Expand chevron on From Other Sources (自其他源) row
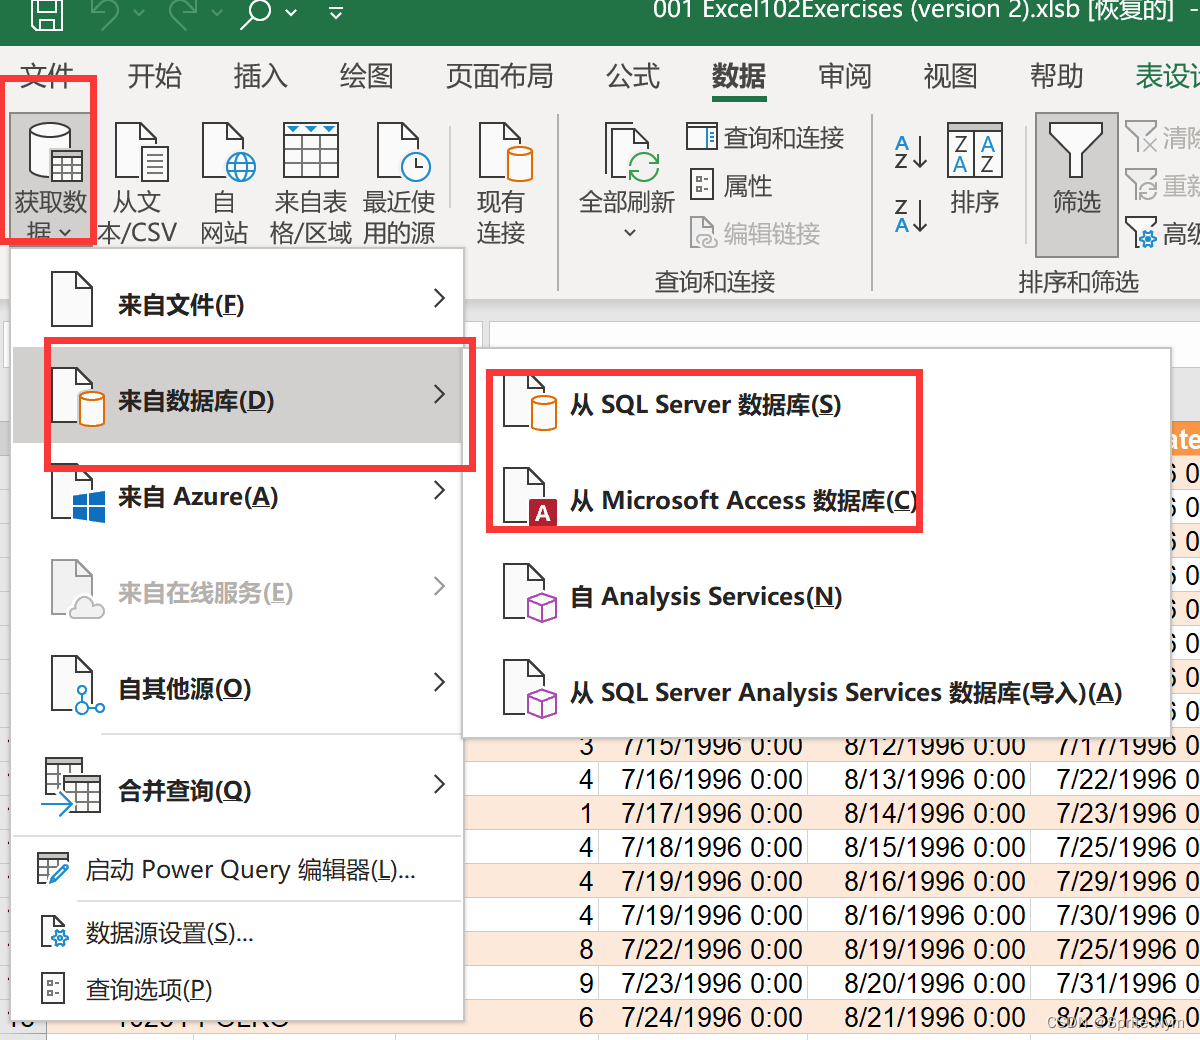Screen dimensions: 1200x1040 coord(439,682)
